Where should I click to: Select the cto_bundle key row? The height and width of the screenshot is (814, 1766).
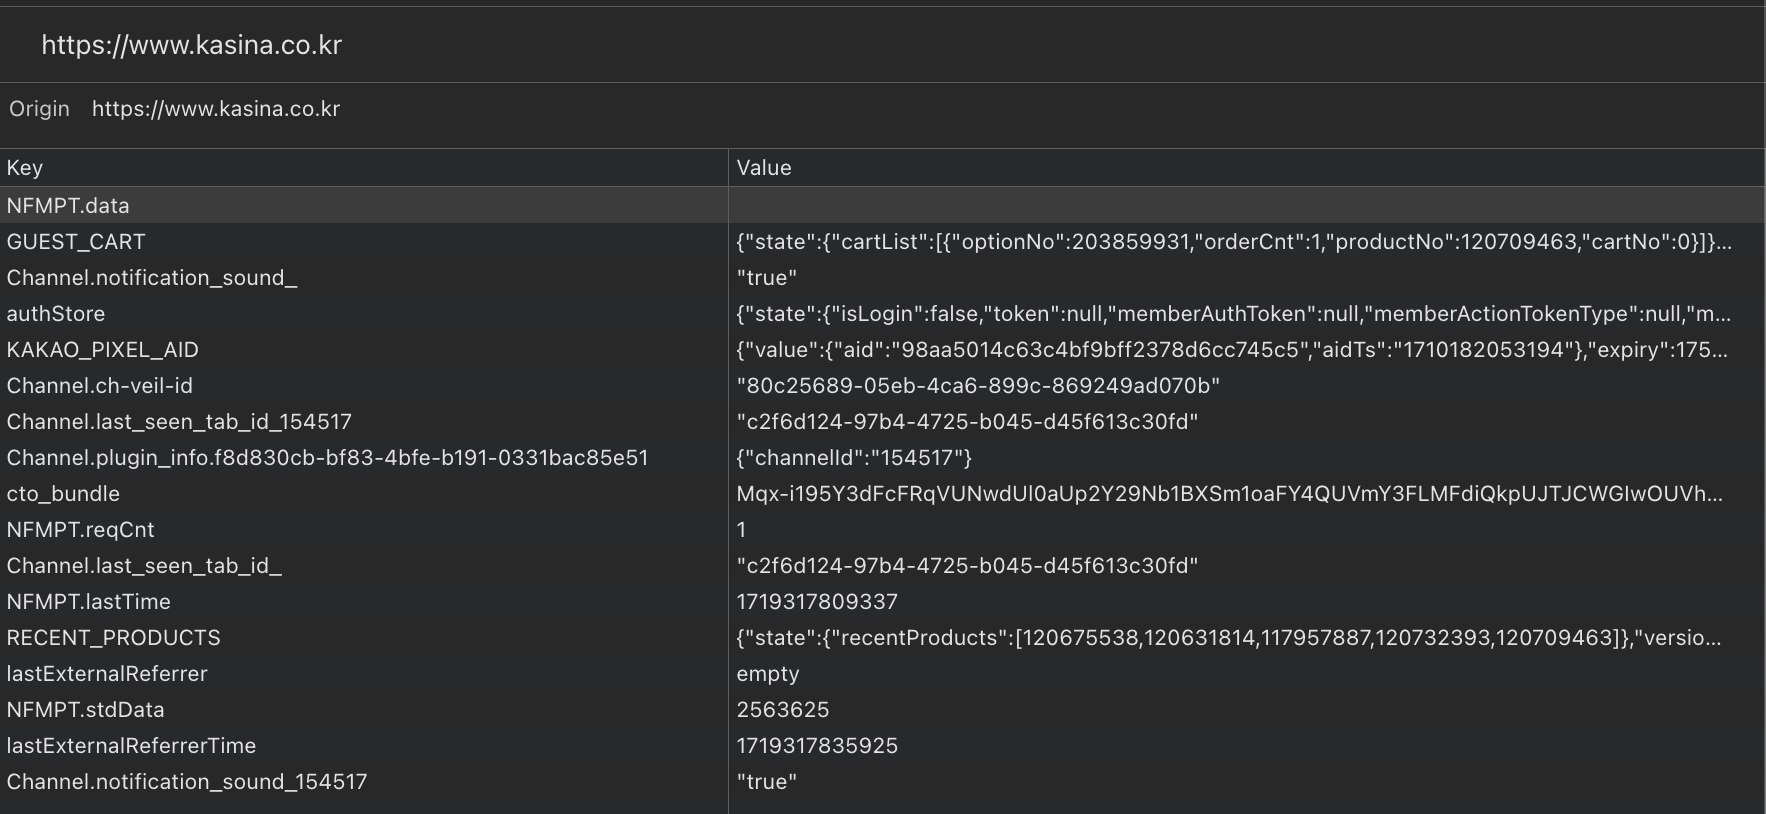63,494
